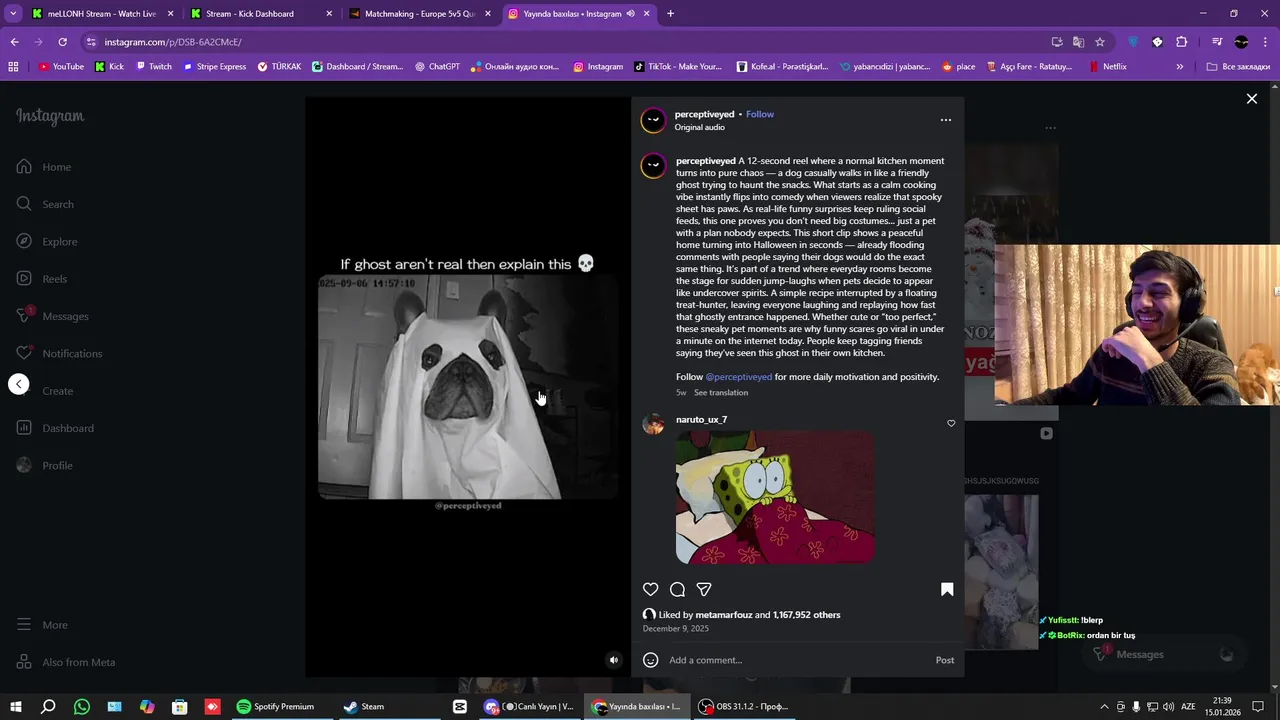This screenshot has height=720, width=1280.
Task: Open the Все закладки bookmarks folder
Action: coord(1238,67)
